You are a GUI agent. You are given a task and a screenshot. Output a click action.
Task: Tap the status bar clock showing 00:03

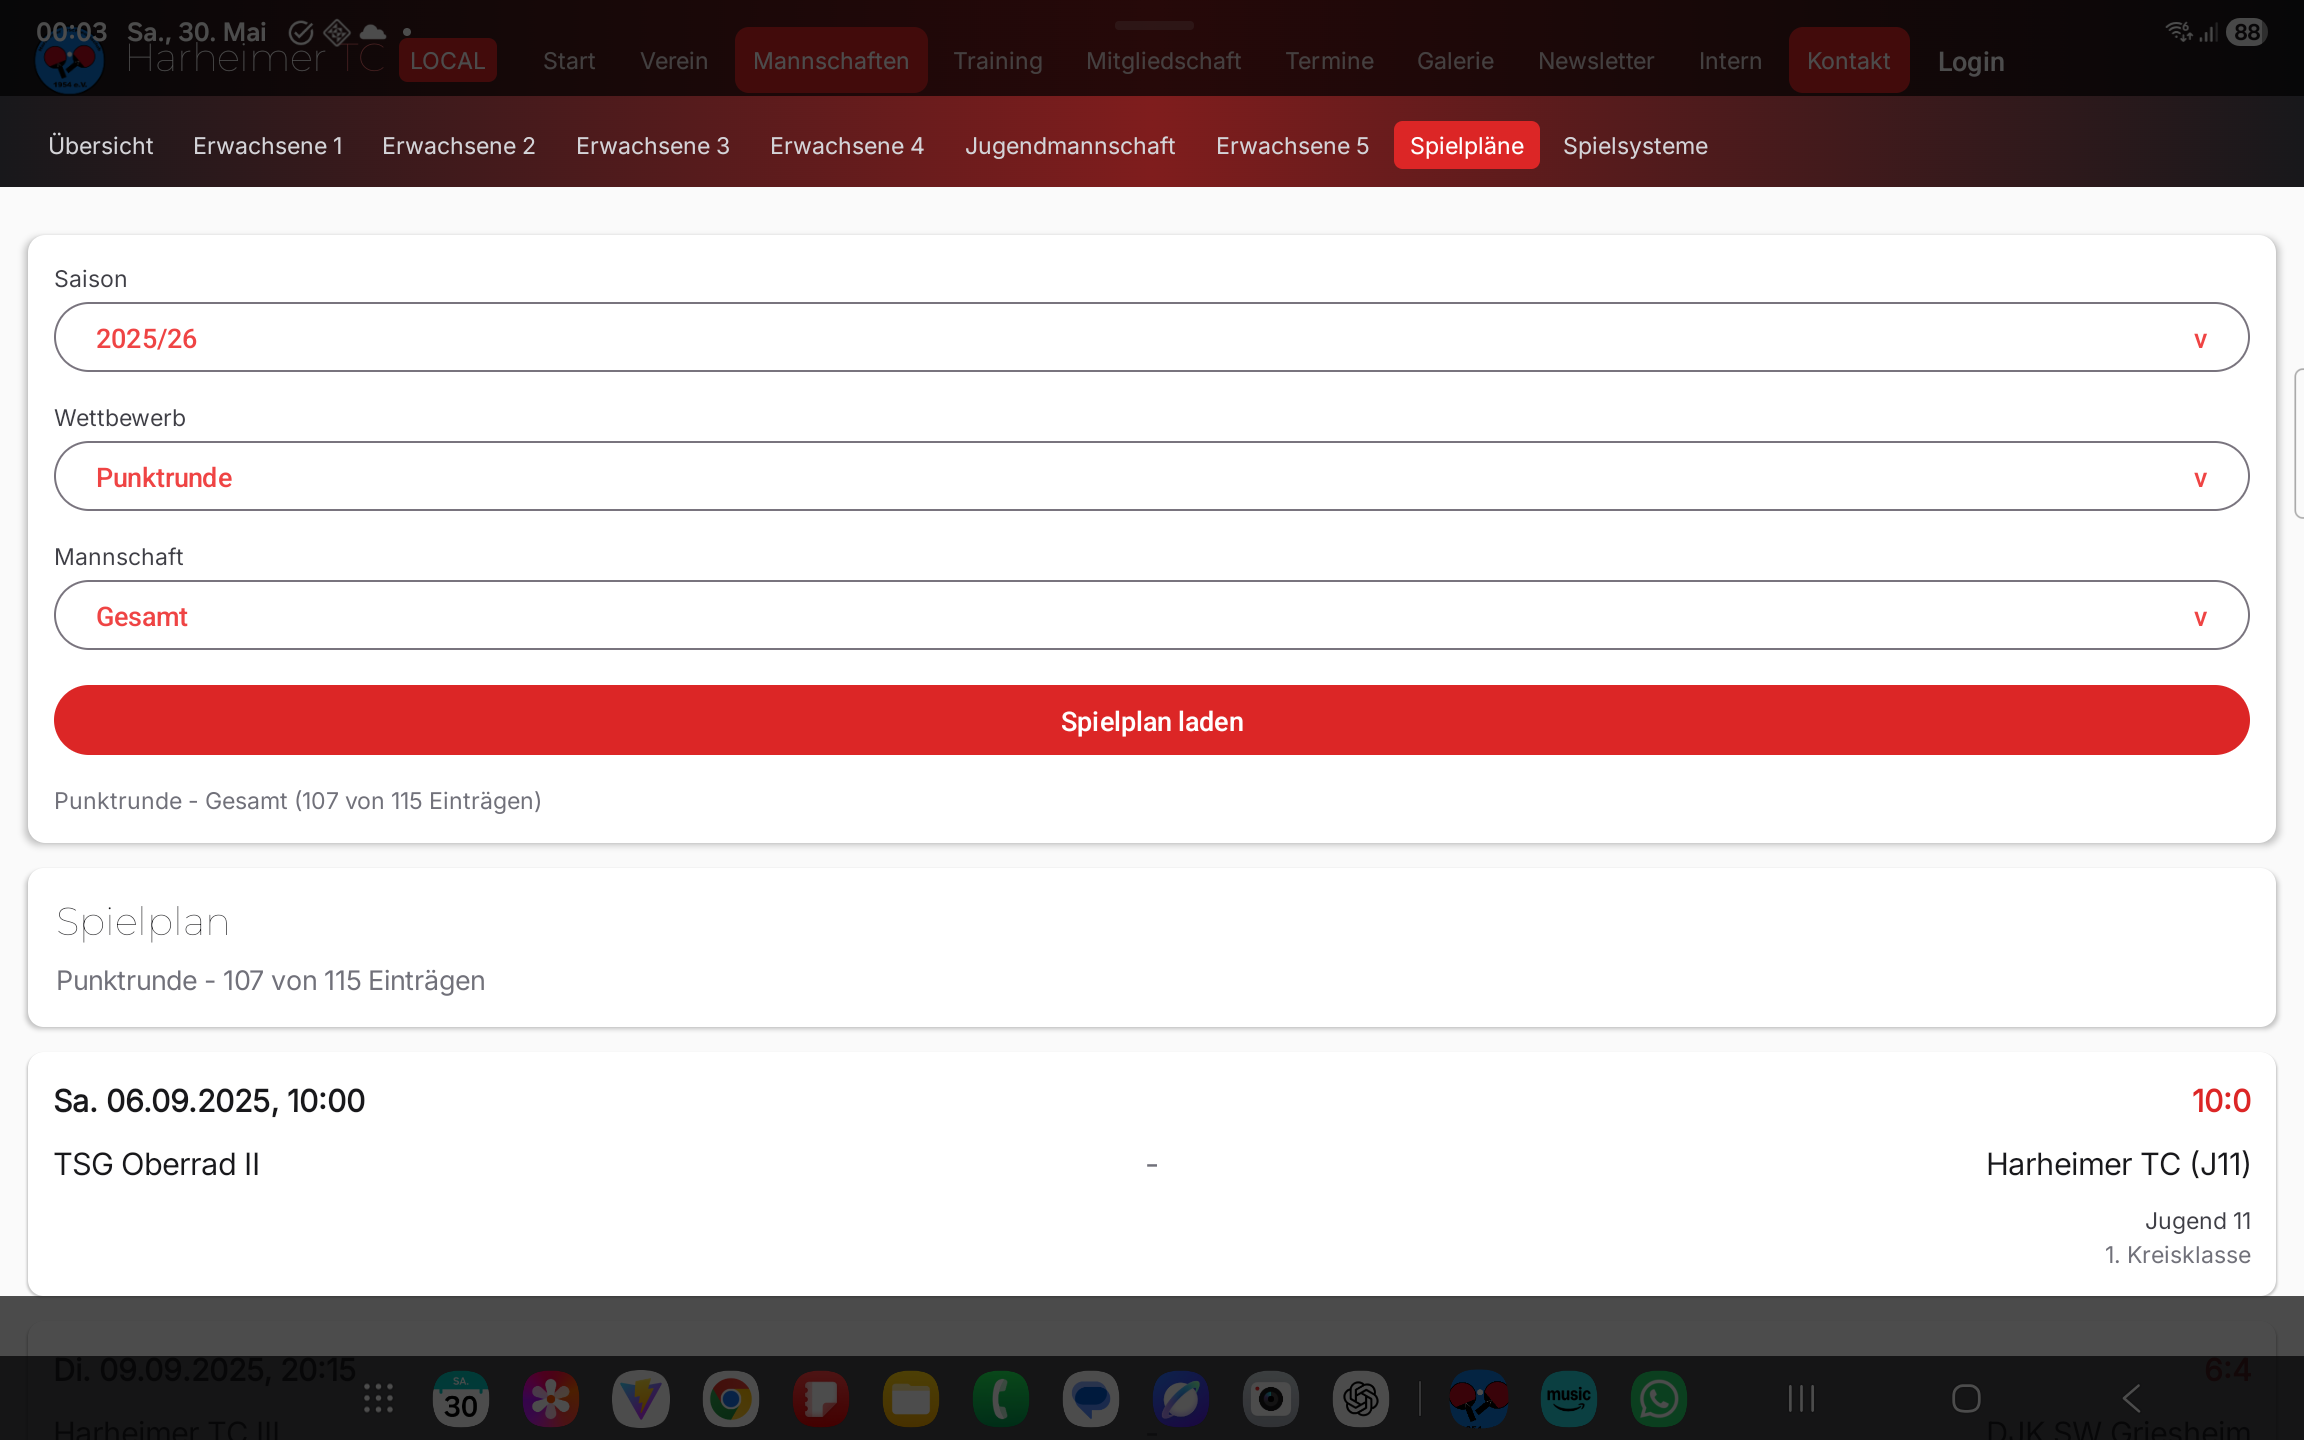tap(72, 32)
